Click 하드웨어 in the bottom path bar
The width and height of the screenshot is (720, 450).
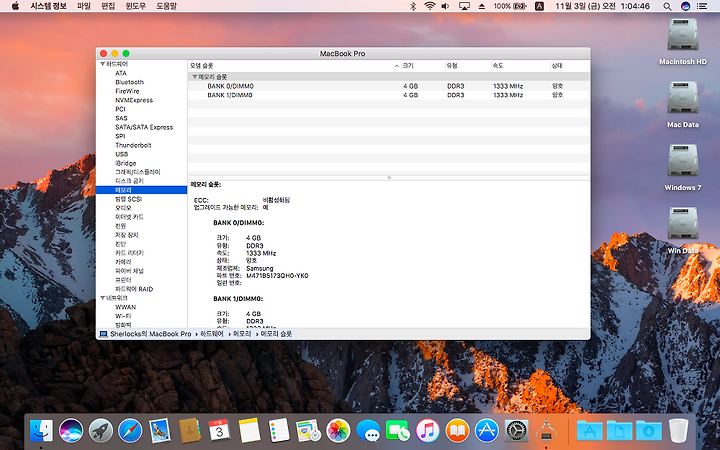pyautogui.click(x=212, y=334)
